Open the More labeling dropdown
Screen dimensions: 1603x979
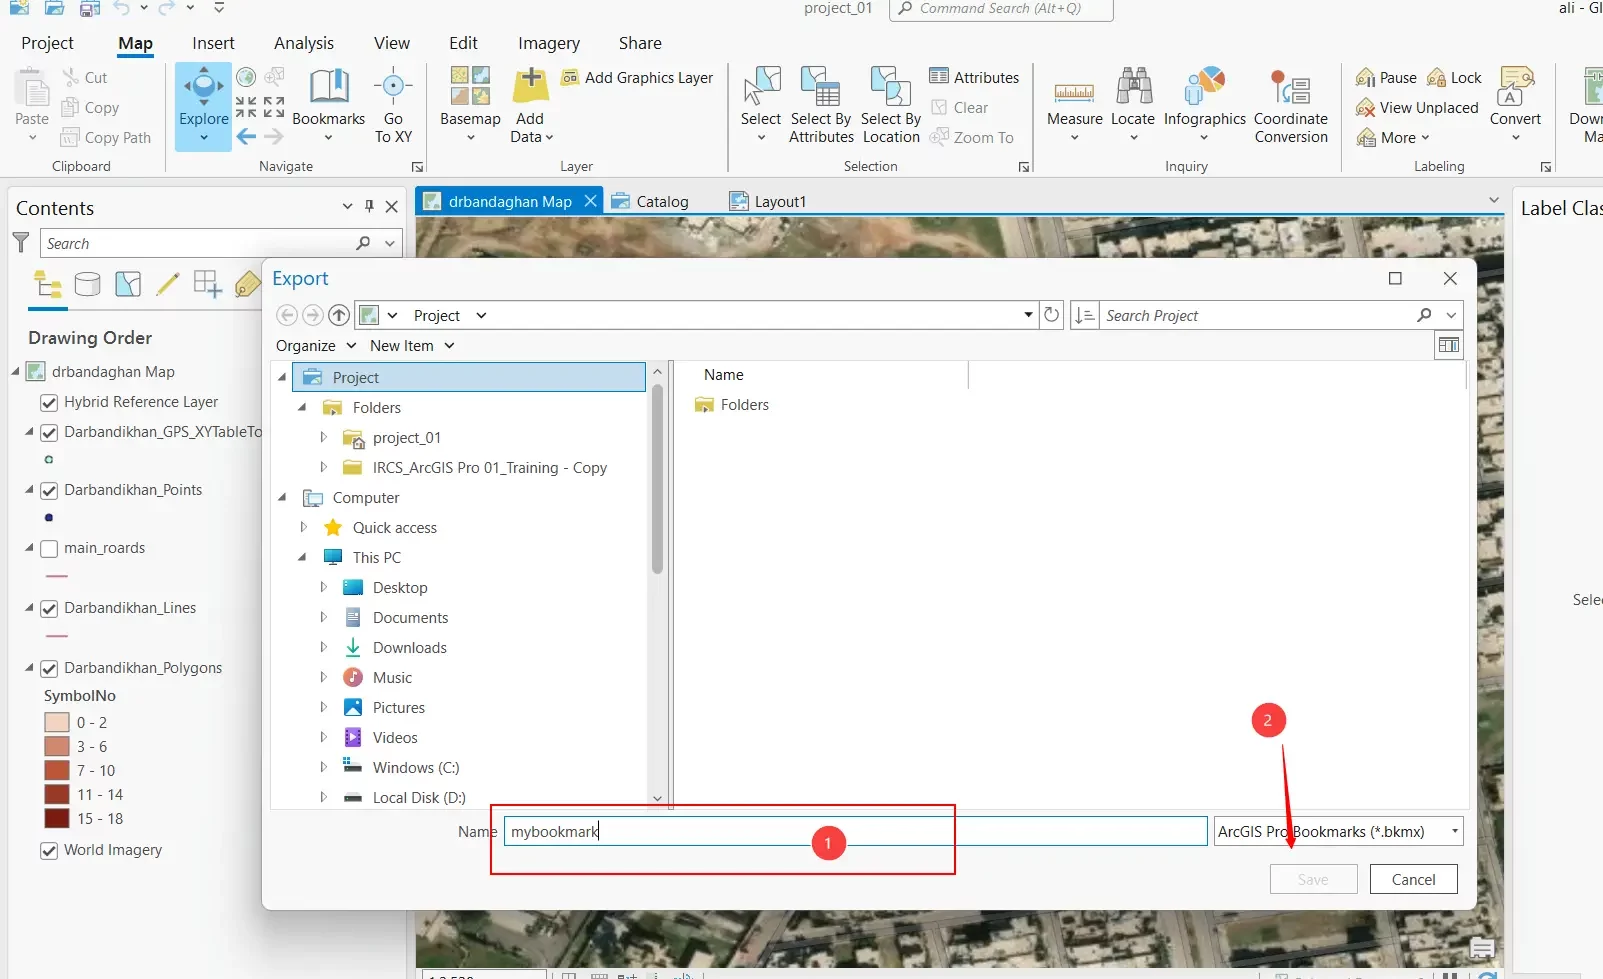click(x=1393, y=137)
